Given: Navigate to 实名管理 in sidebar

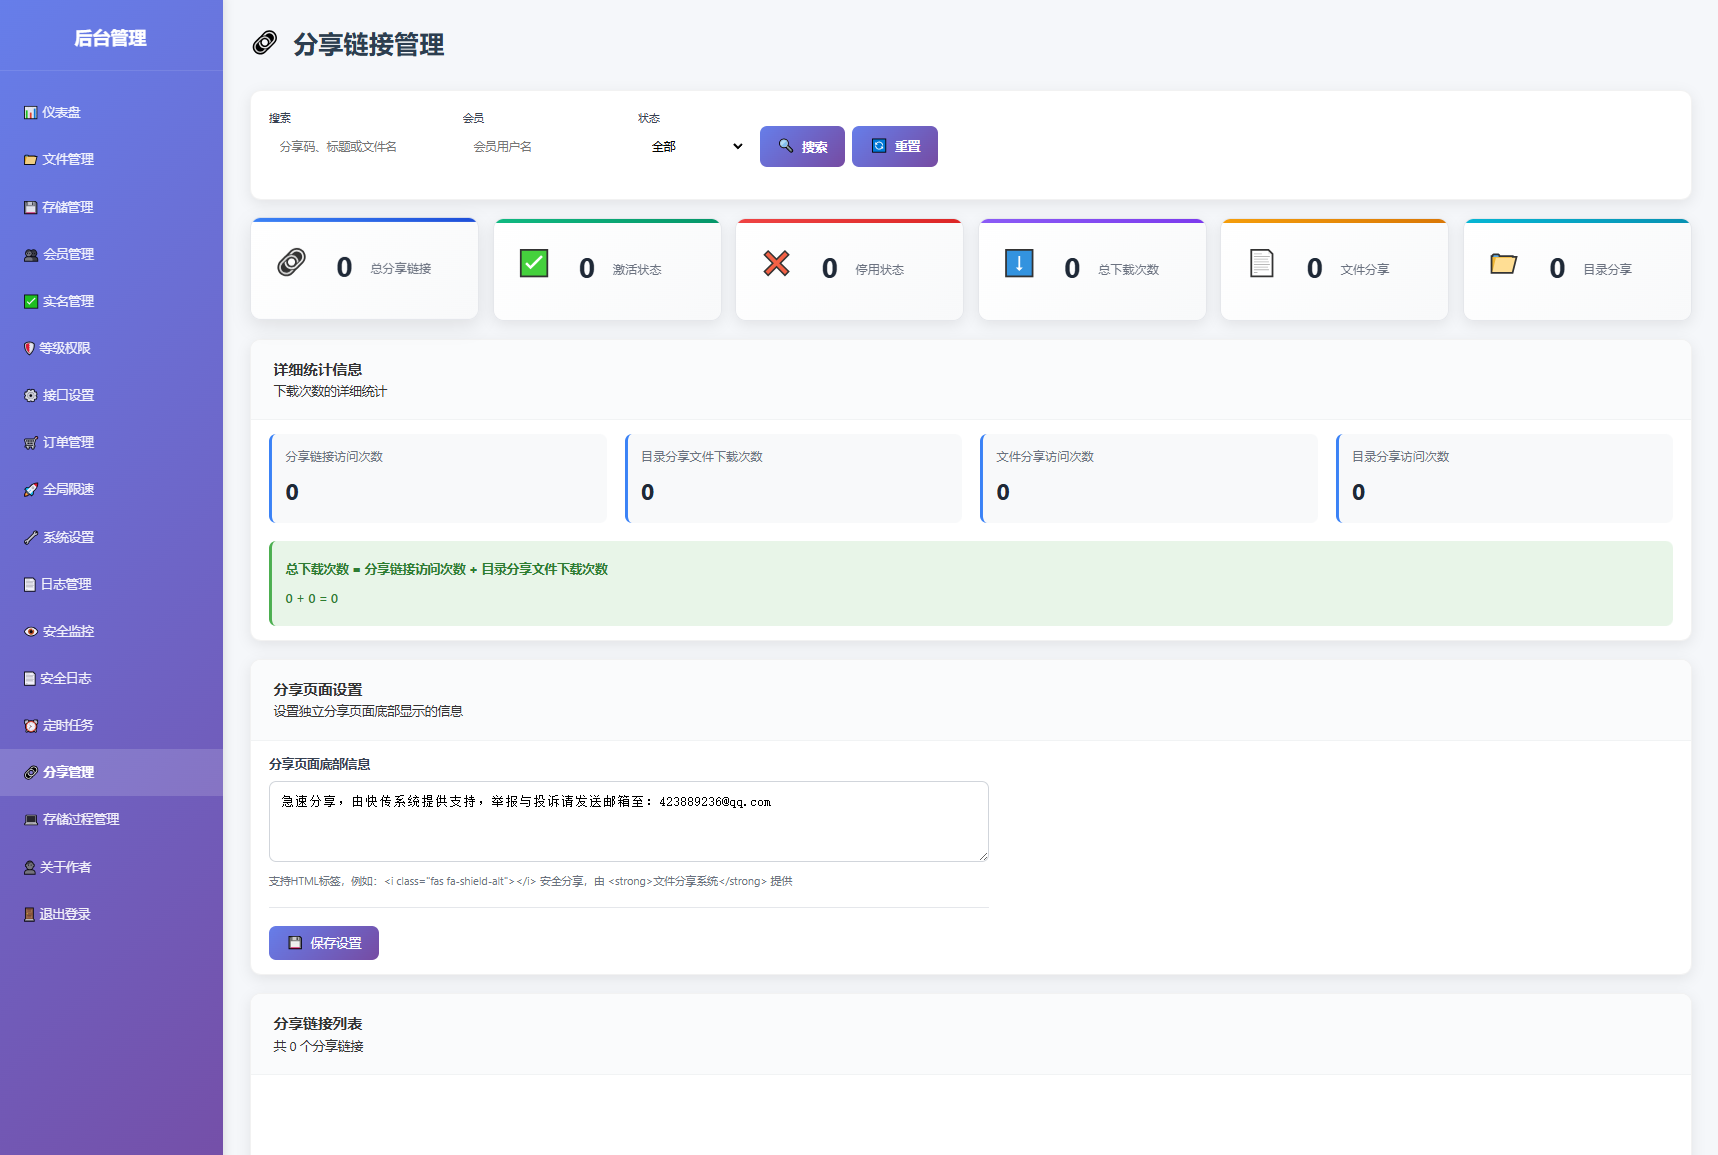Looking at the screenshot, I should coord(30,300).
